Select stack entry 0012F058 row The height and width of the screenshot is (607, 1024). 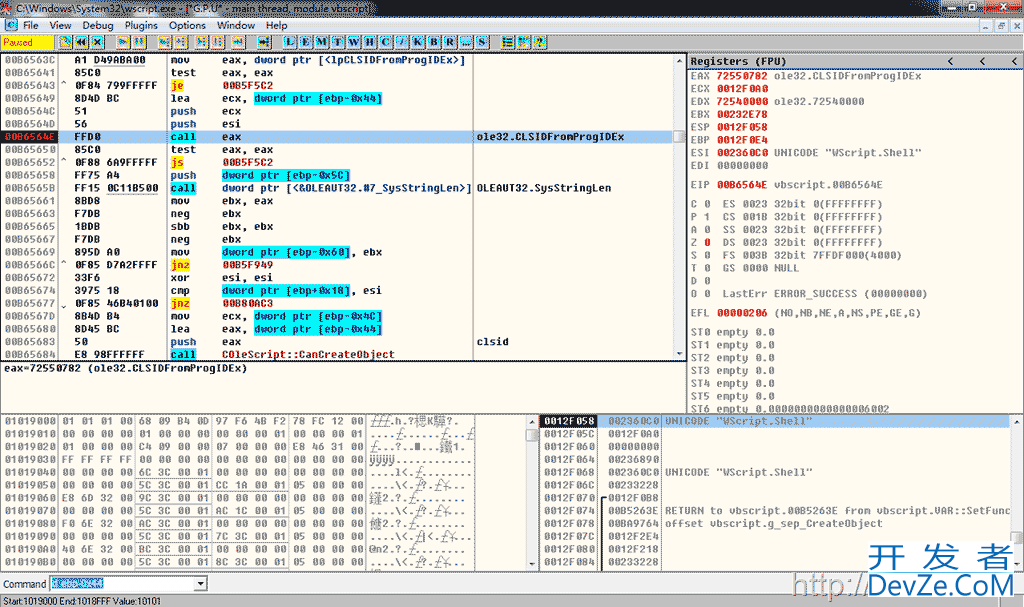(x=775, y=421)
